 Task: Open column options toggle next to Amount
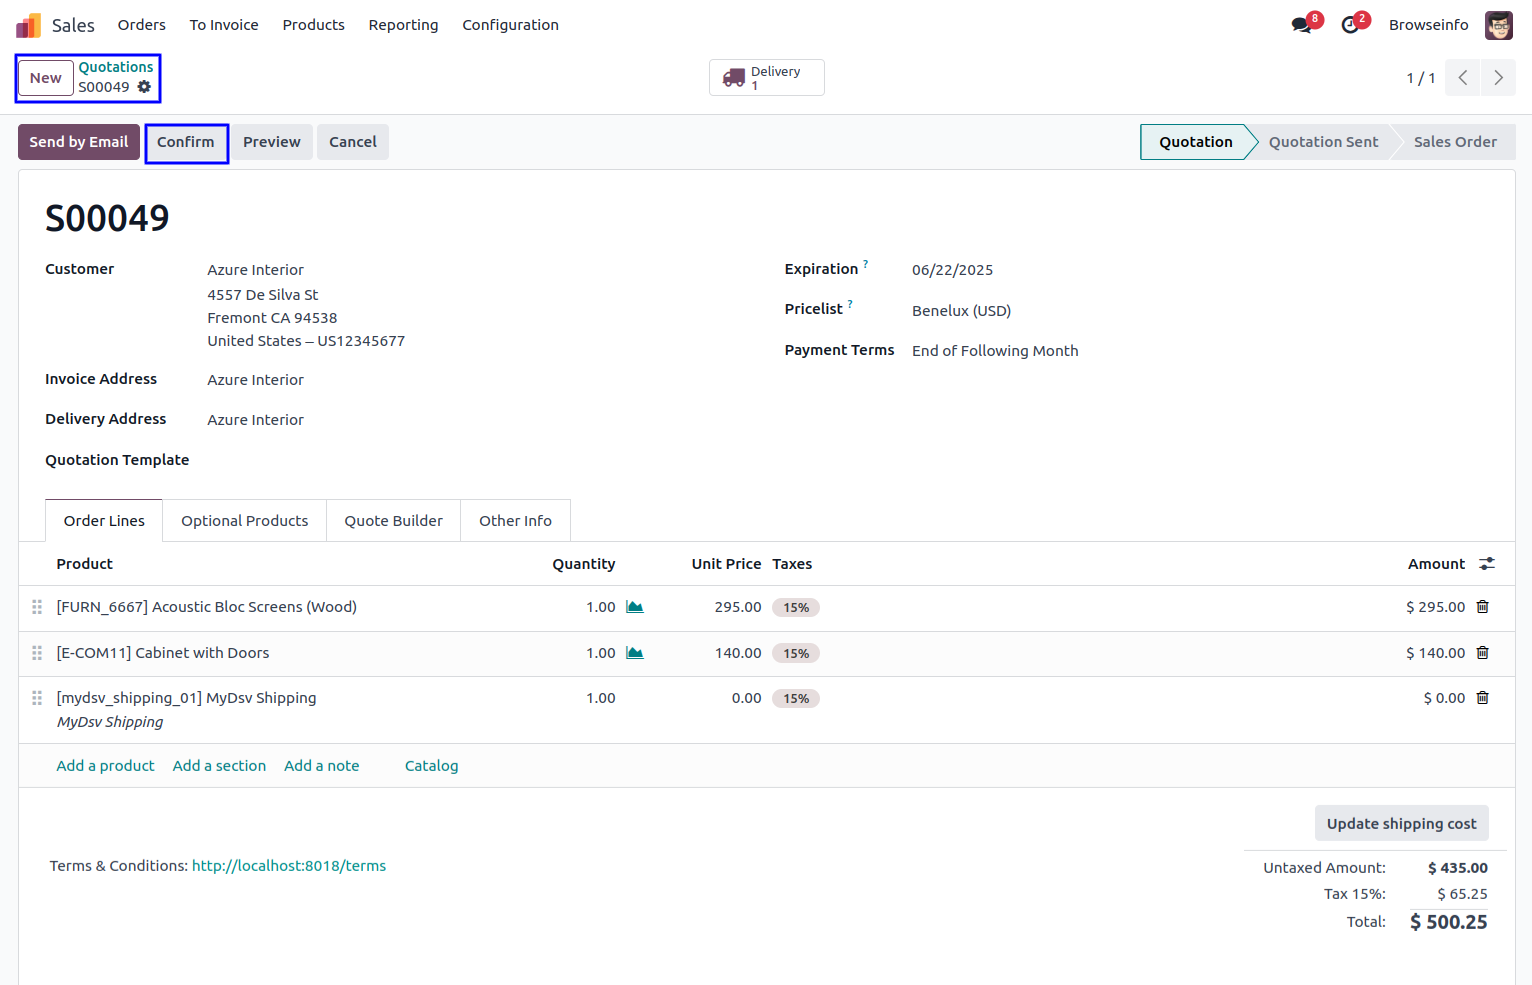1487,564
